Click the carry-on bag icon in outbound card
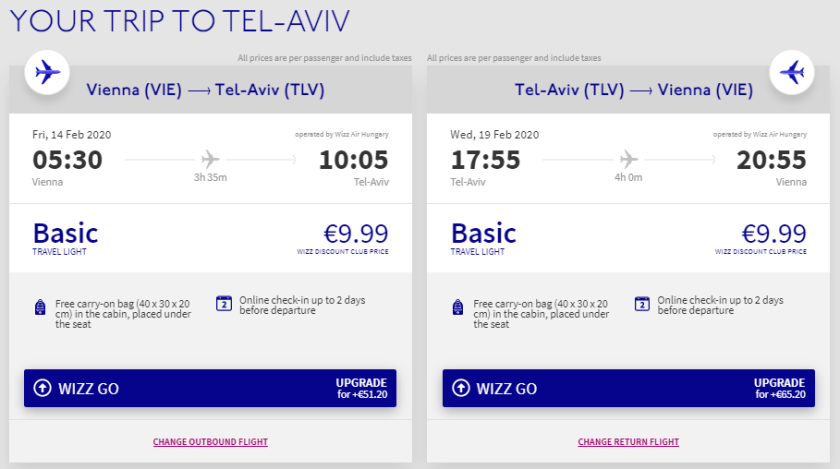This screenshot has width=840, height=469. pyautogui.click(x=40, y=307)
